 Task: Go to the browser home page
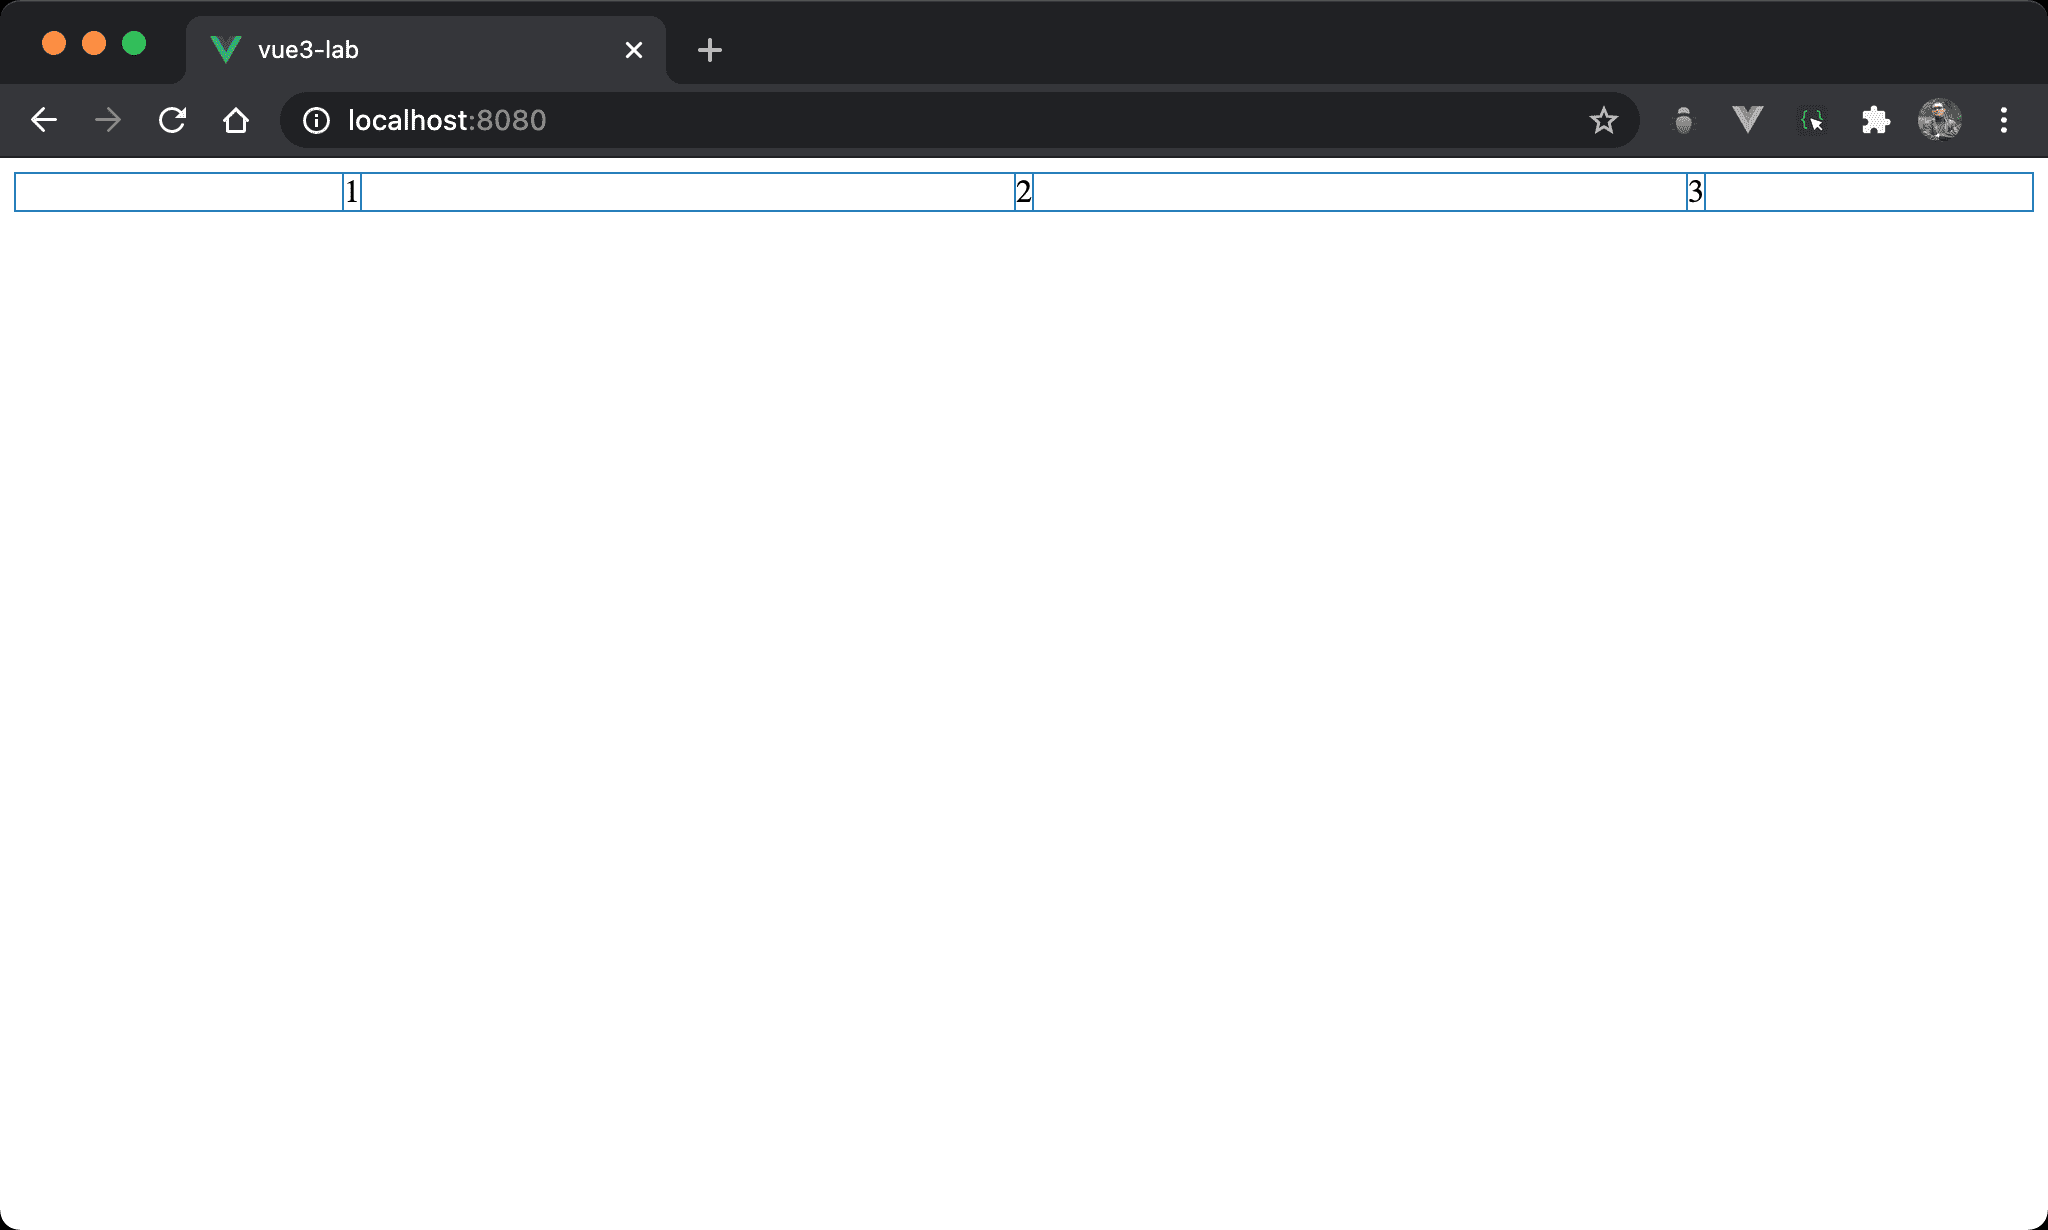pos(236,121)
